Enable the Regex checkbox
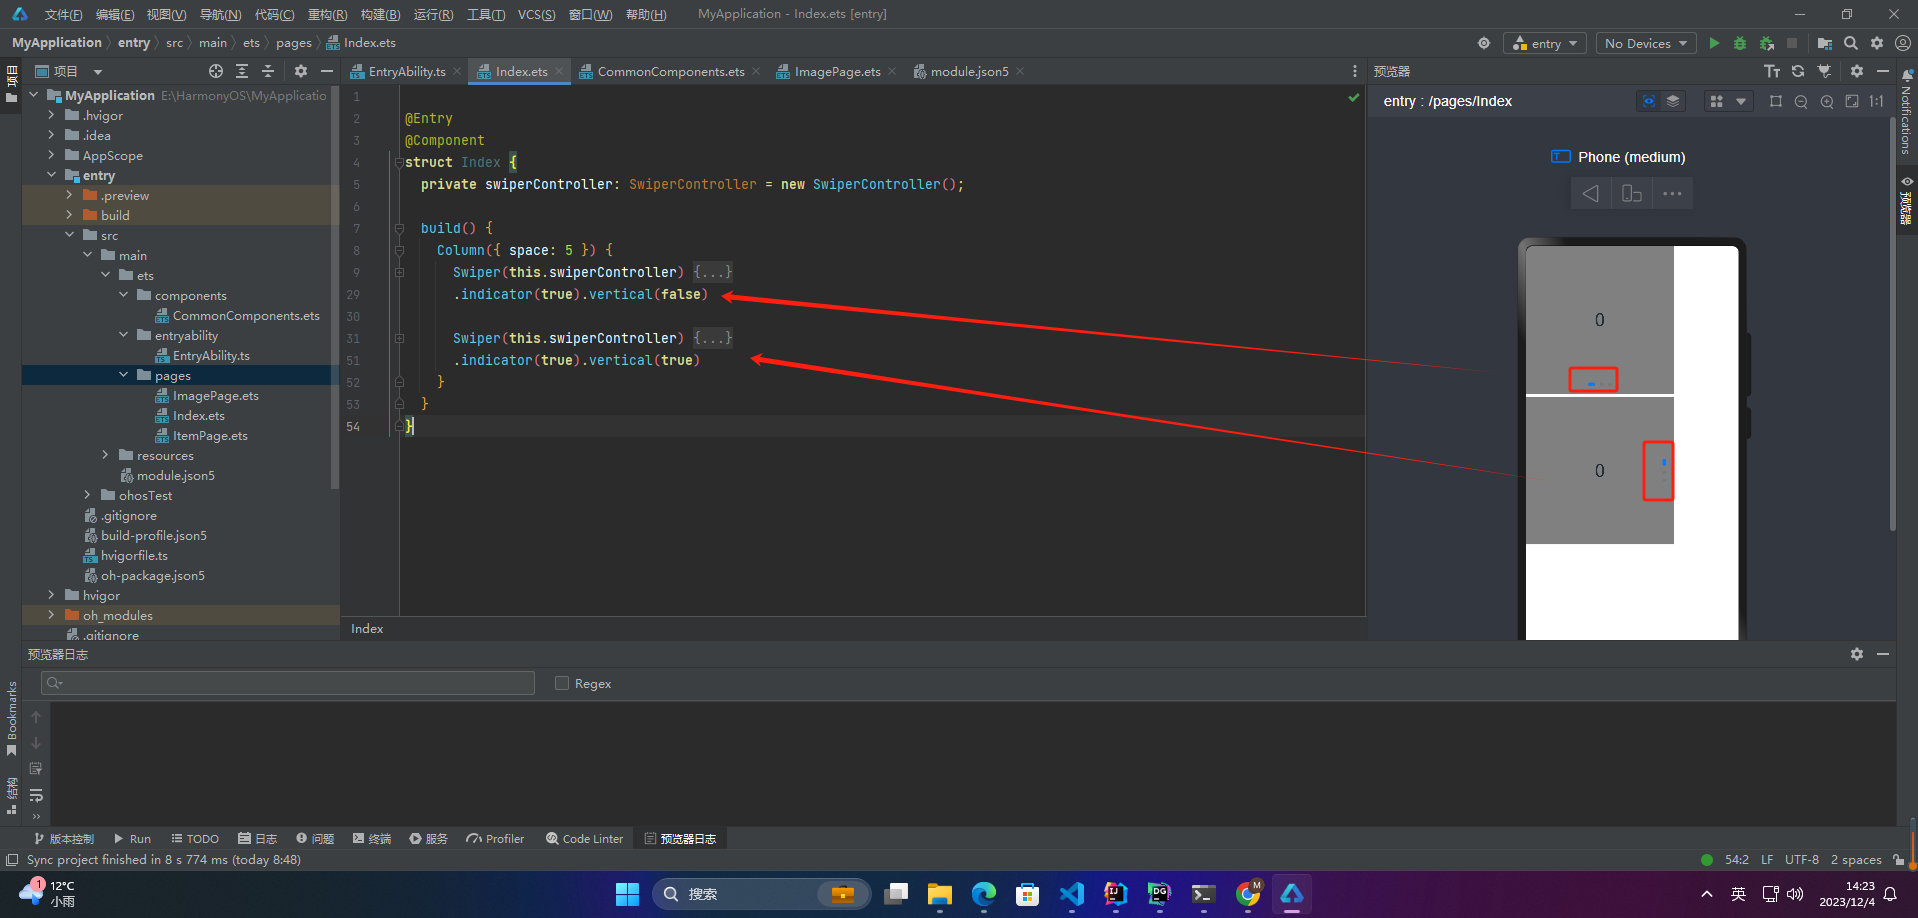 (562, 683)
